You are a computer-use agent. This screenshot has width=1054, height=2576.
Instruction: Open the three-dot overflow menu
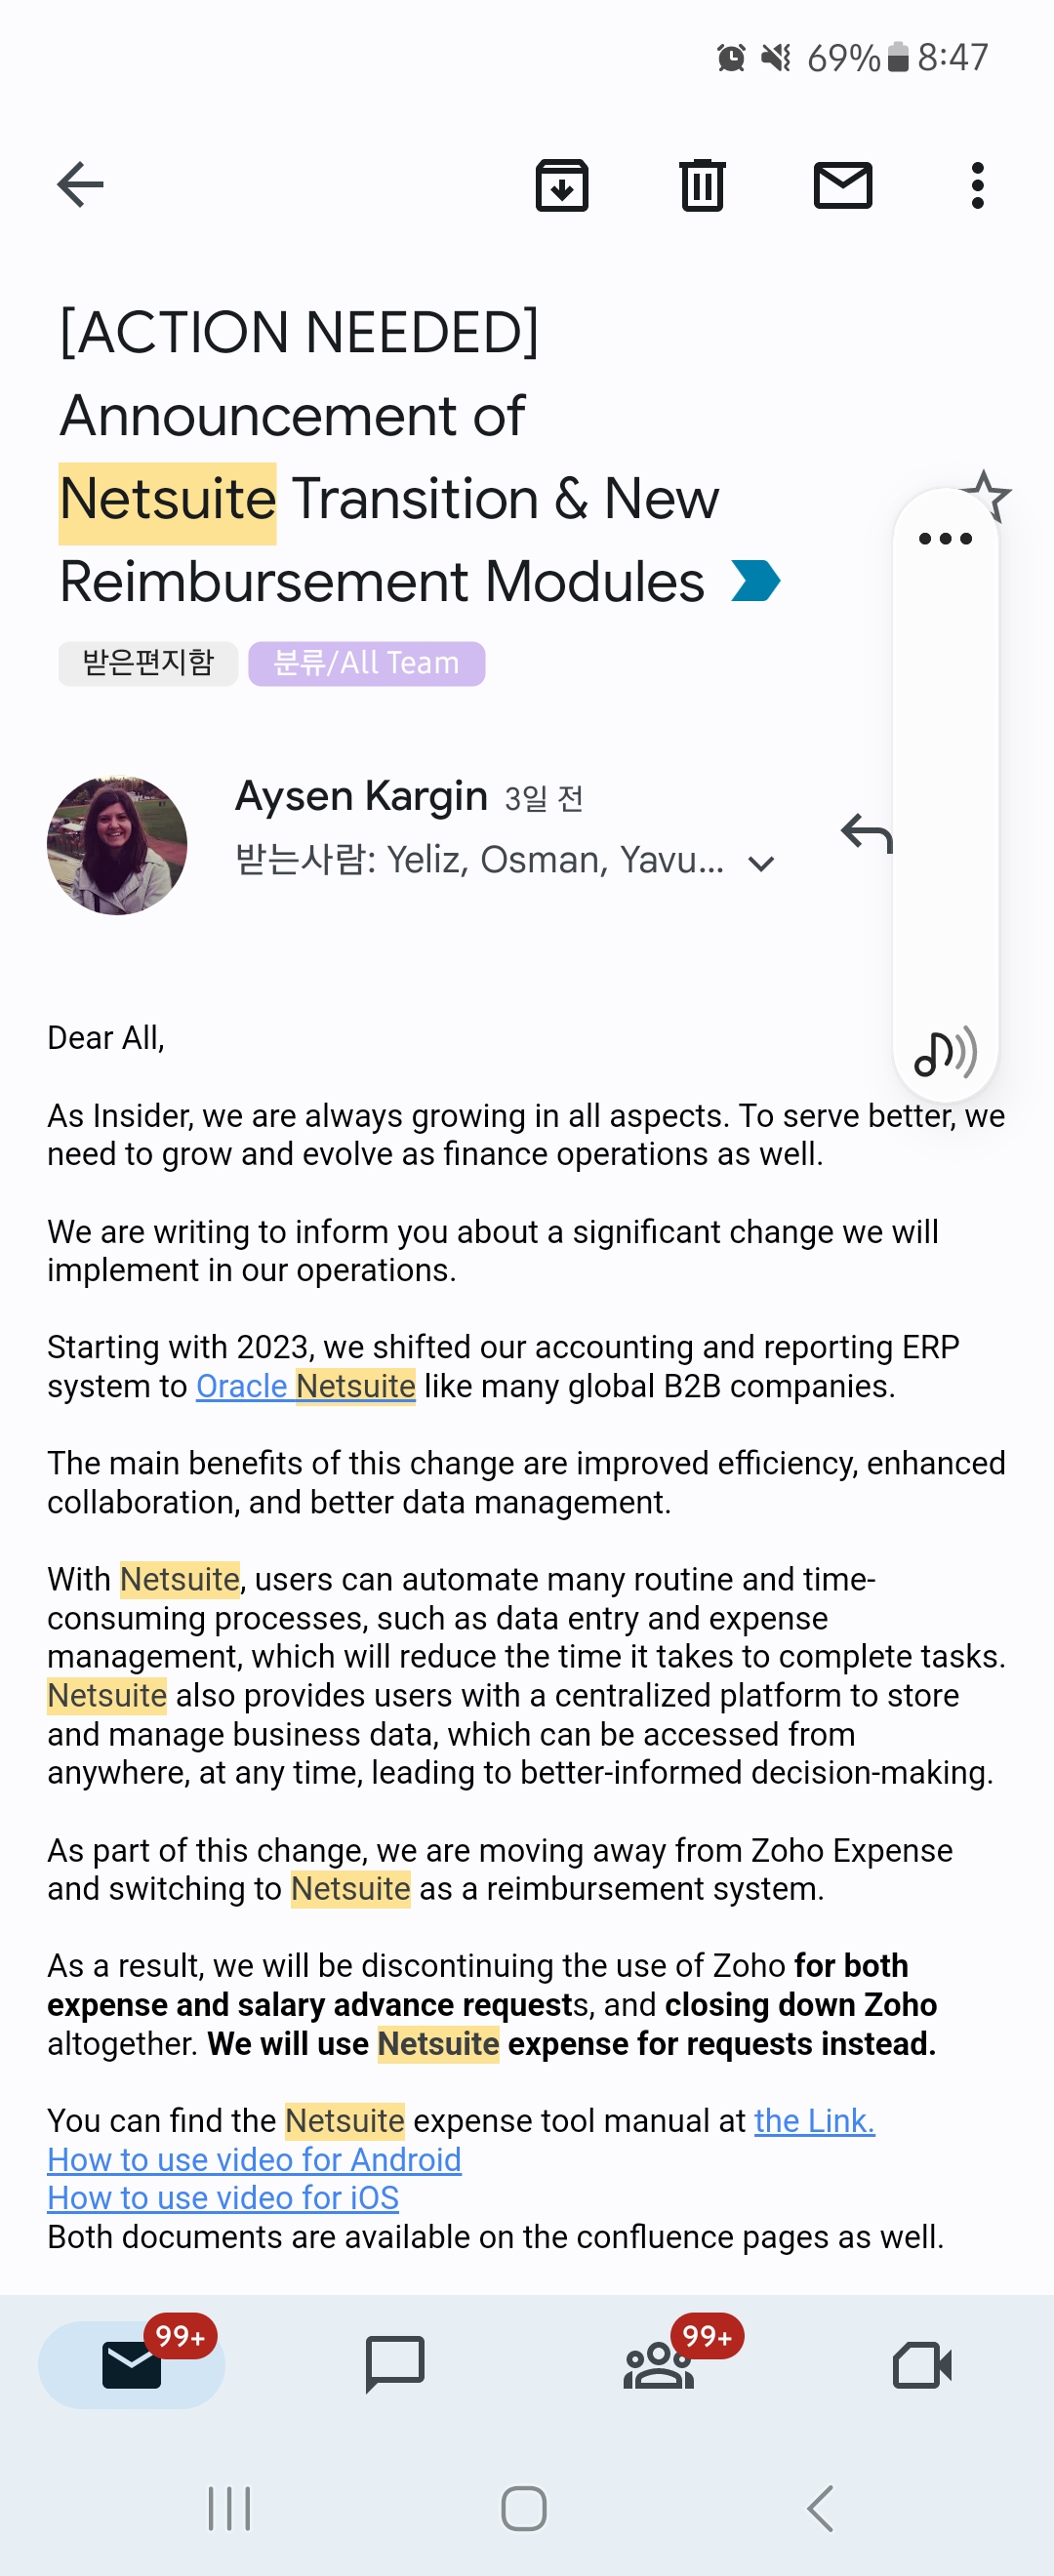tap(977, 185)
